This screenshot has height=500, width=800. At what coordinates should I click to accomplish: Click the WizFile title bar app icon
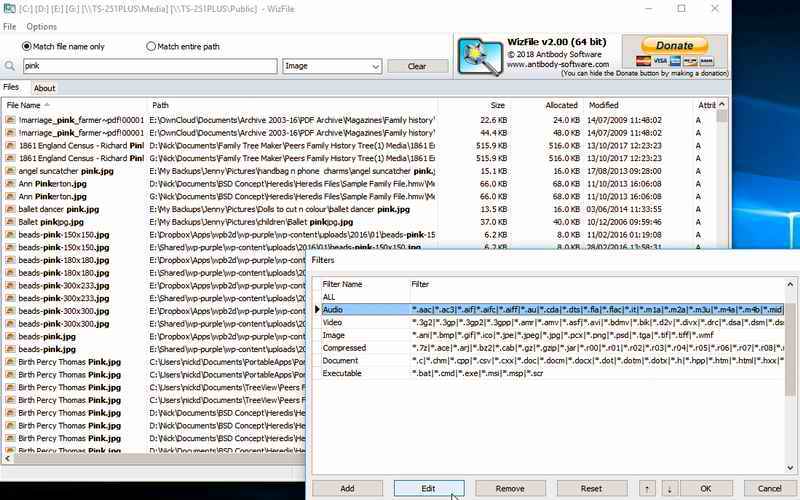[x=9, y=8]
